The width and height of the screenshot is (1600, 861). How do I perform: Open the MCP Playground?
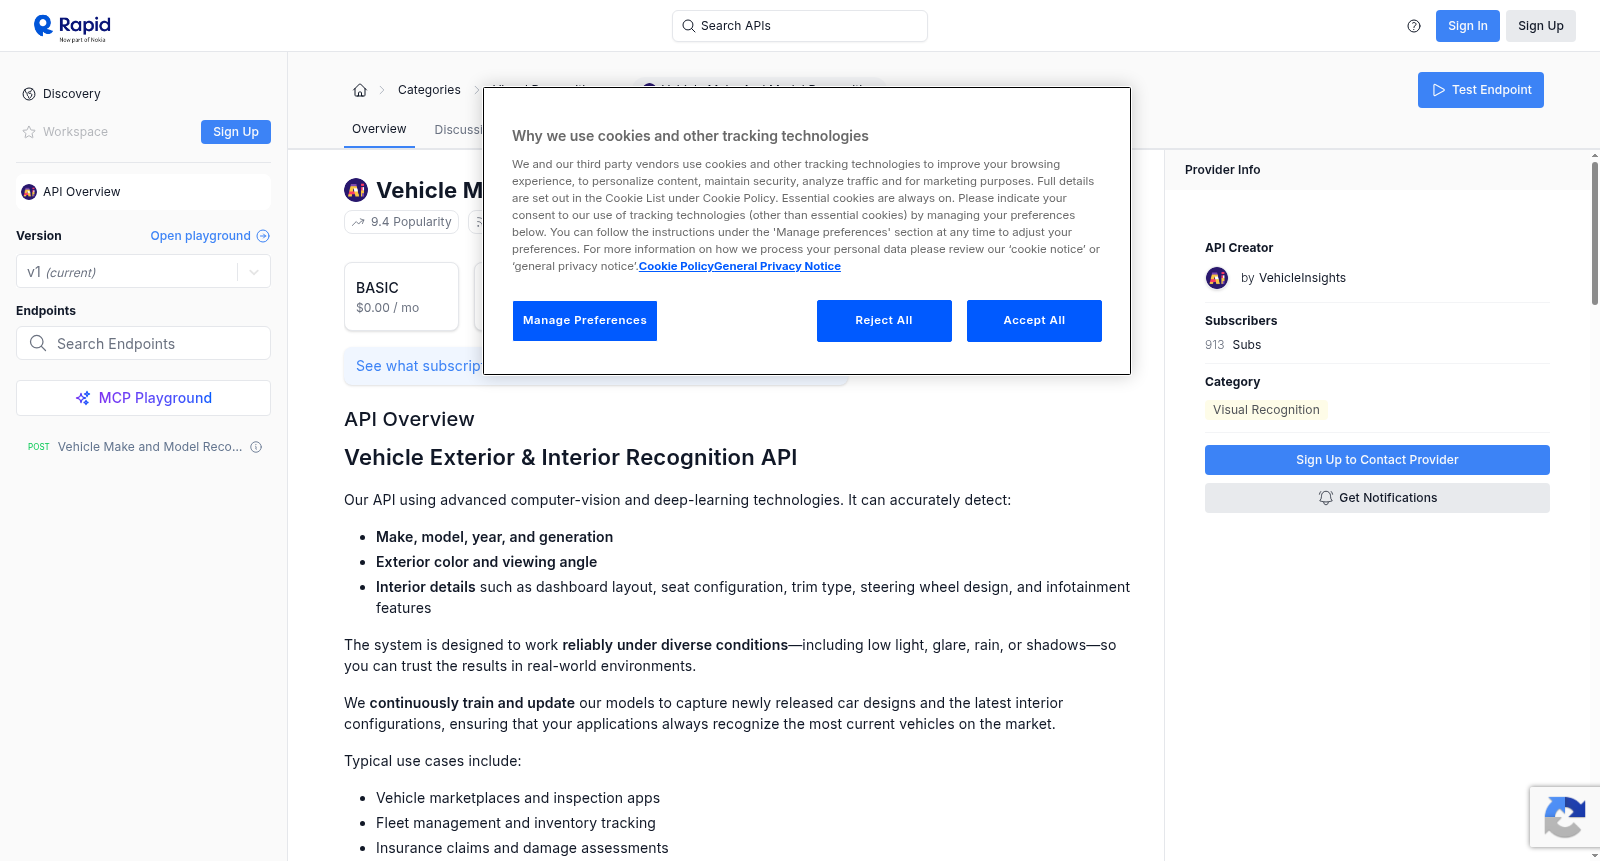coord(144,398)
